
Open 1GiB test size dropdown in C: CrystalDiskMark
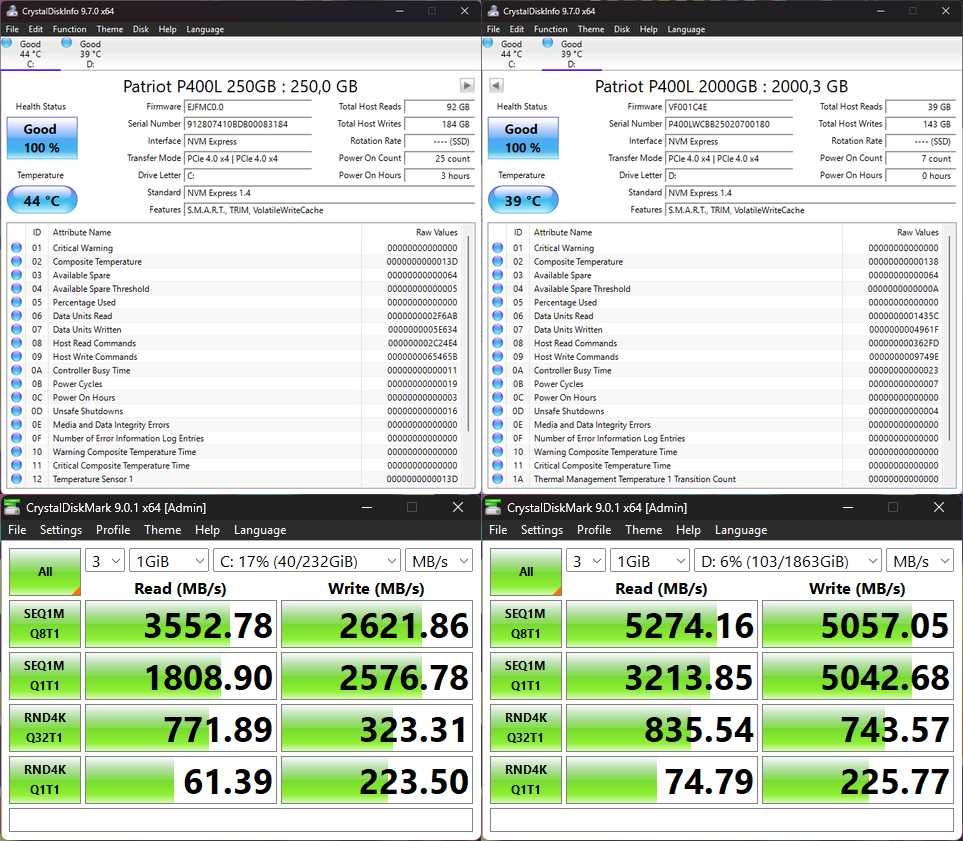coord(170,561)
